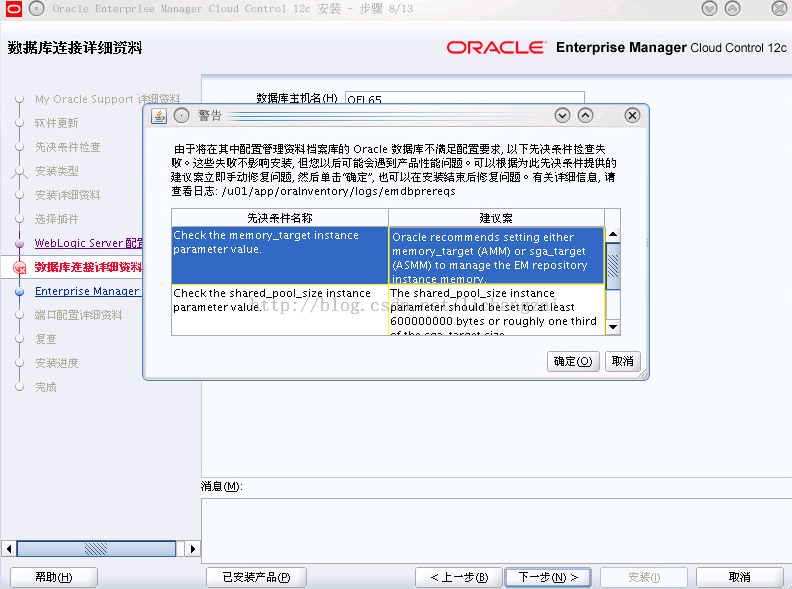Click the 先决条件检查 step in the sidebar
The height and width of the screenshot is (589, 792).
tap(68, 147)
